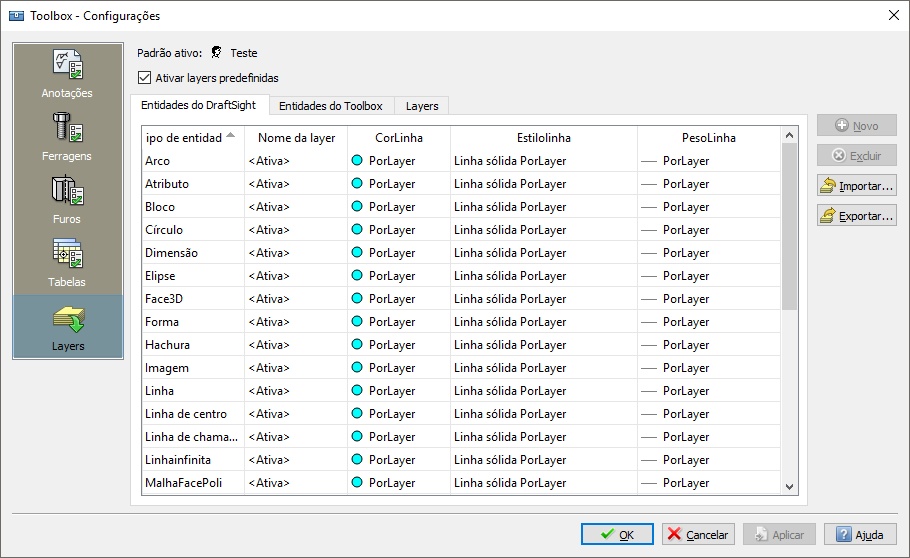Open layer name <Ativa> for Círculo
Viewport: 910px width, 558px height.
tap(296, 230)
